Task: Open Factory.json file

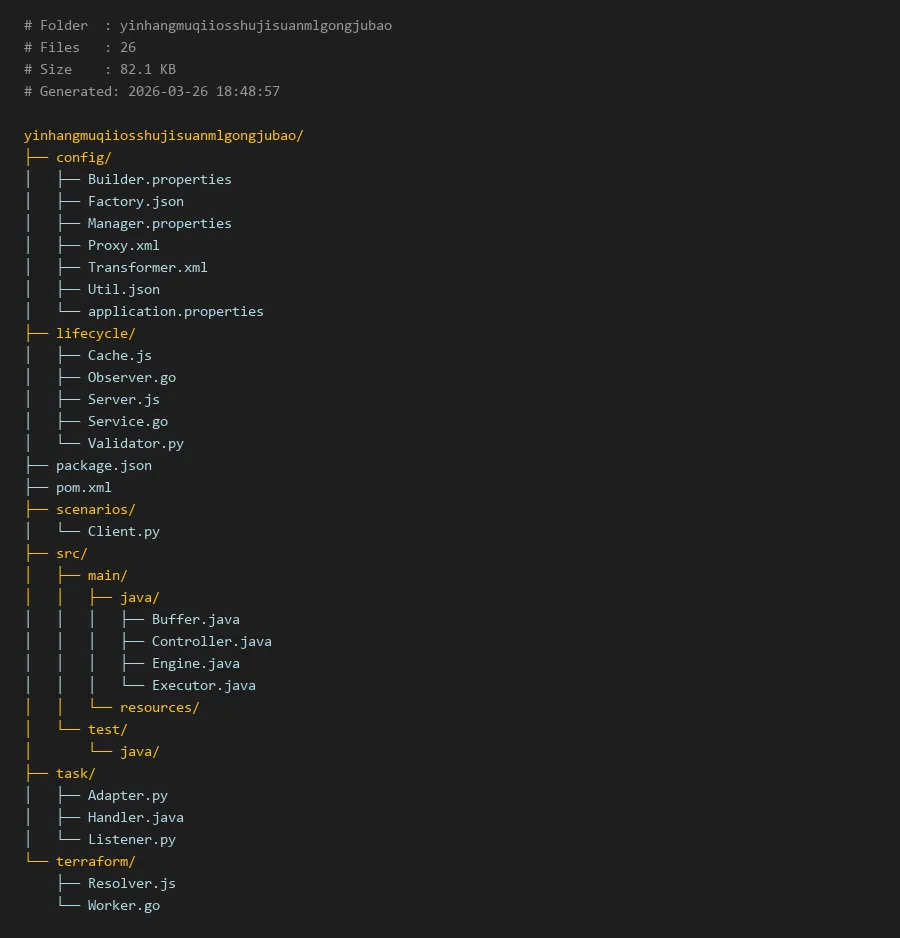Action: 135,201
